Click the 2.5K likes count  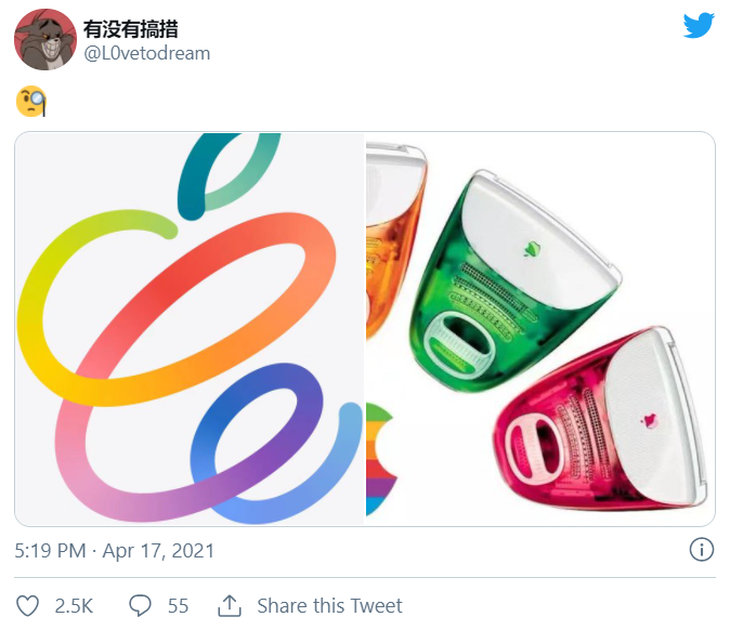coord(74,606)
